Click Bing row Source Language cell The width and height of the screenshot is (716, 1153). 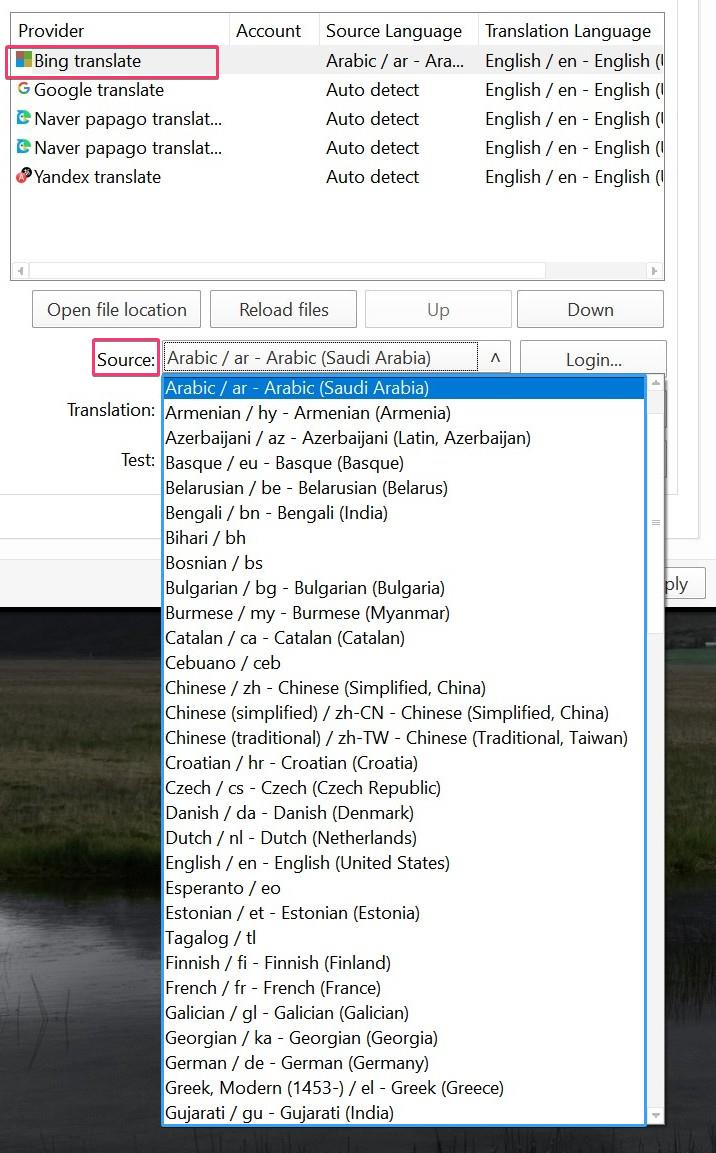point(398,60)
